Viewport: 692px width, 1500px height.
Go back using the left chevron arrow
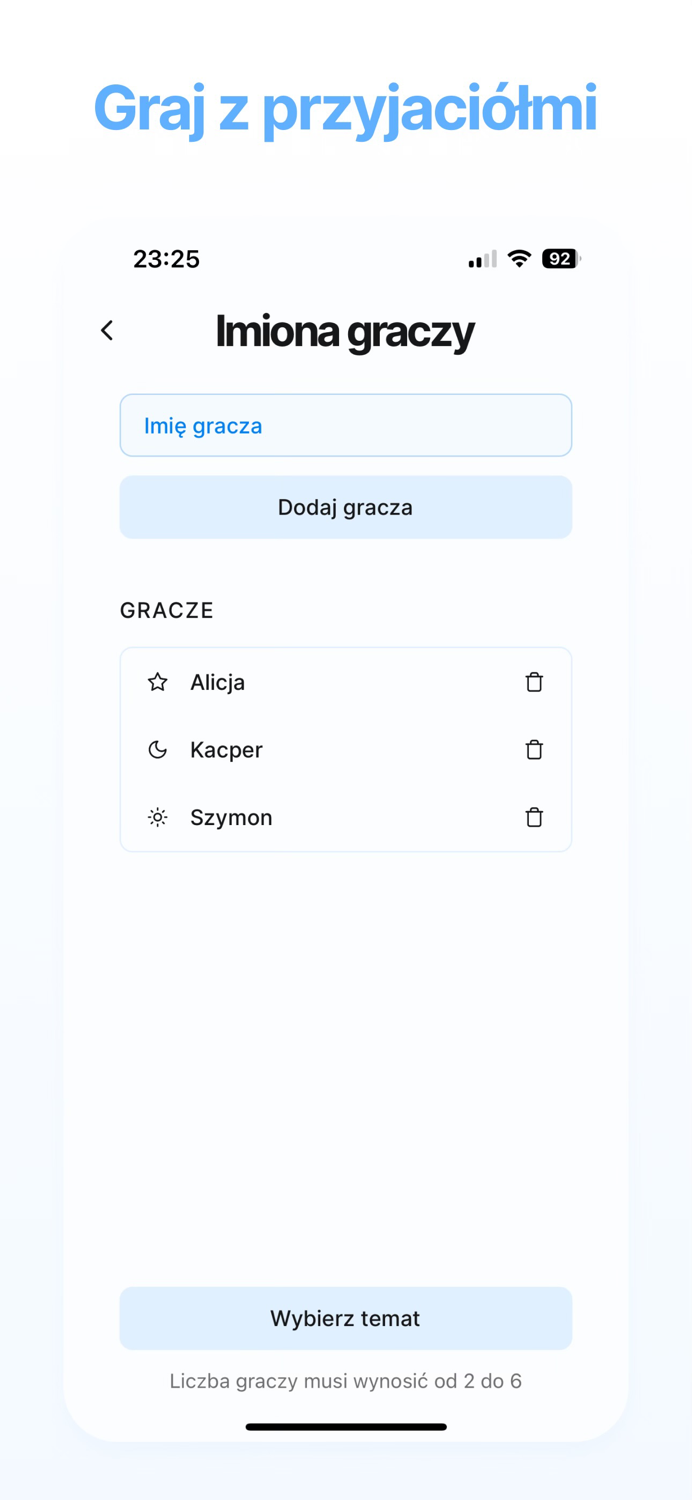(107, 330)
